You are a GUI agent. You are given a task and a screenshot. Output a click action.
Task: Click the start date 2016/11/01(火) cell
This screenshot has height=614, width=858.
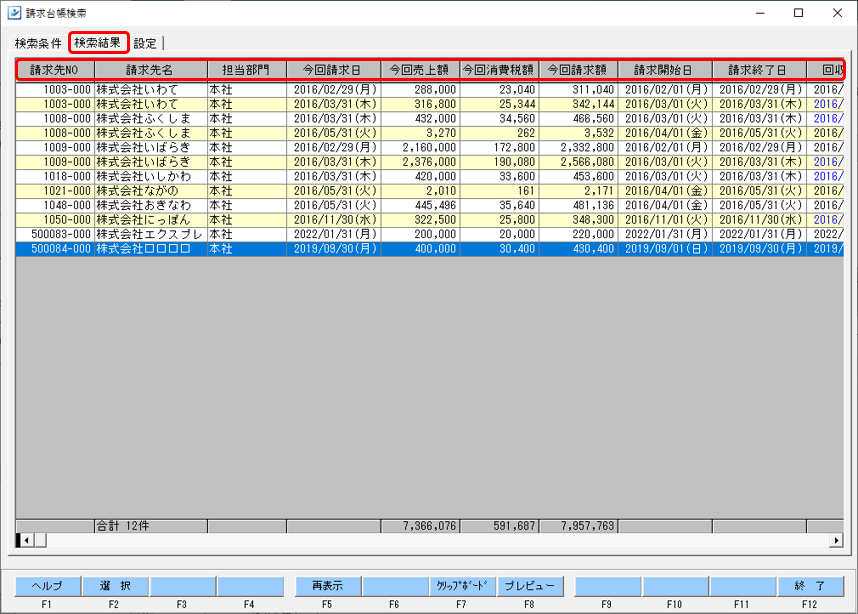[665, 220]
